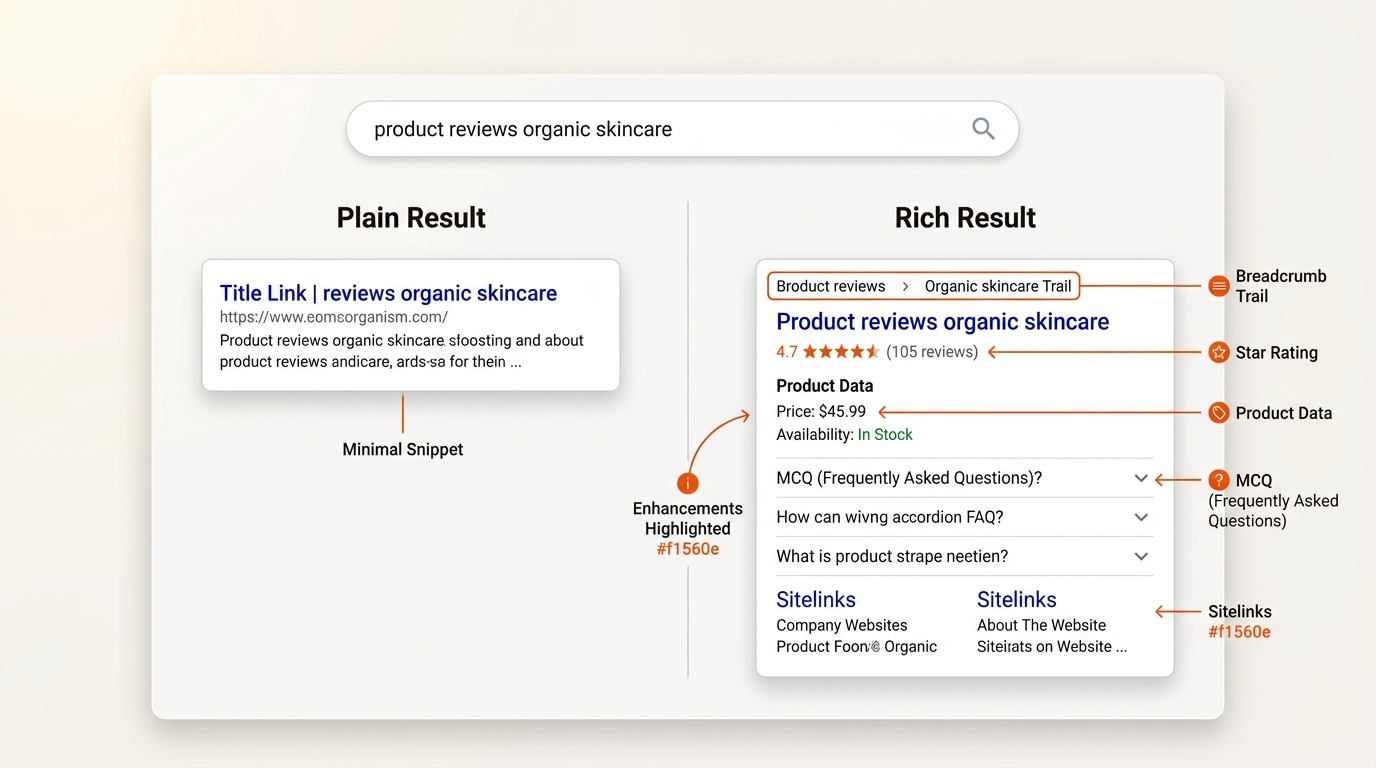This screenshot has width=1376, height=768.
Task: Click the Plain Result heading
Action: (x=411, y=218)
